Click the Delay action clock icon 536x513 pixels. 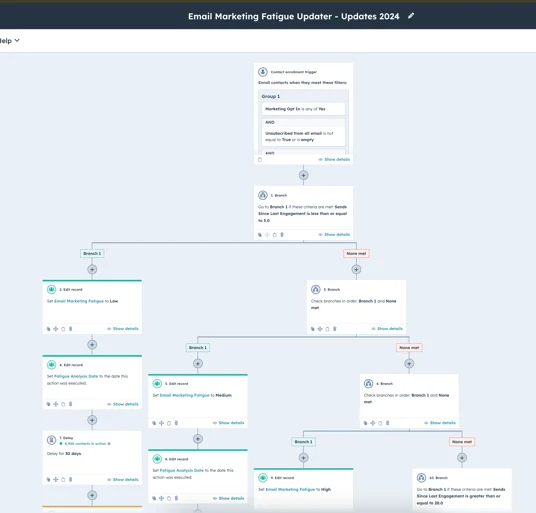[51, 440]
